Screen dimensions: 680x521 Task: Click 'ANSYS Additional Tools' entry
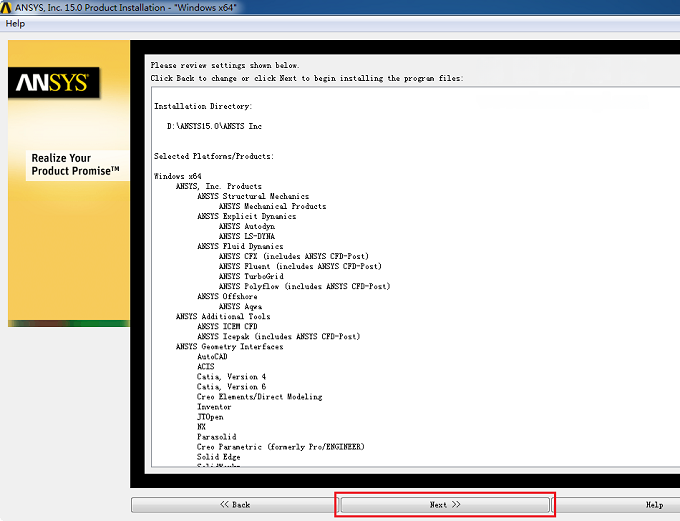point(223,316)
